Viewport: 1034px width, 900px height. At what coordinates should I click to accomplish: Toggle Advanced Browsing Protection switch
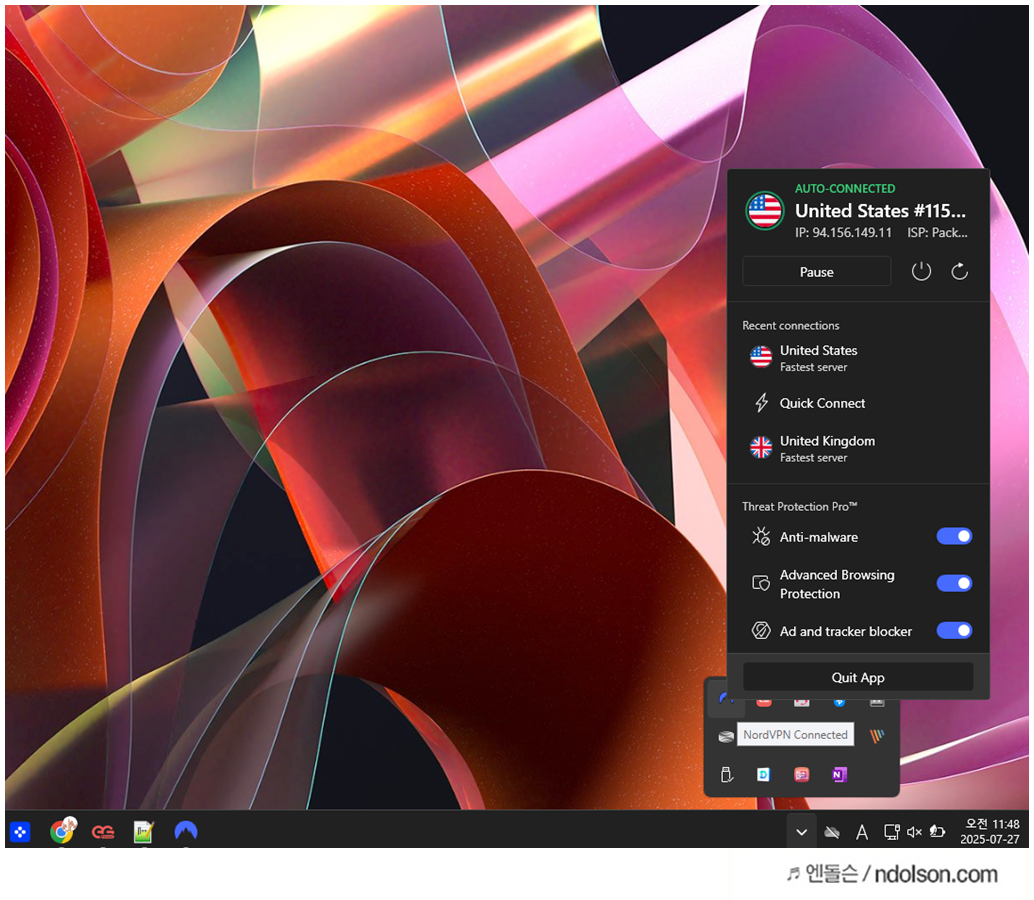(954, 584)
